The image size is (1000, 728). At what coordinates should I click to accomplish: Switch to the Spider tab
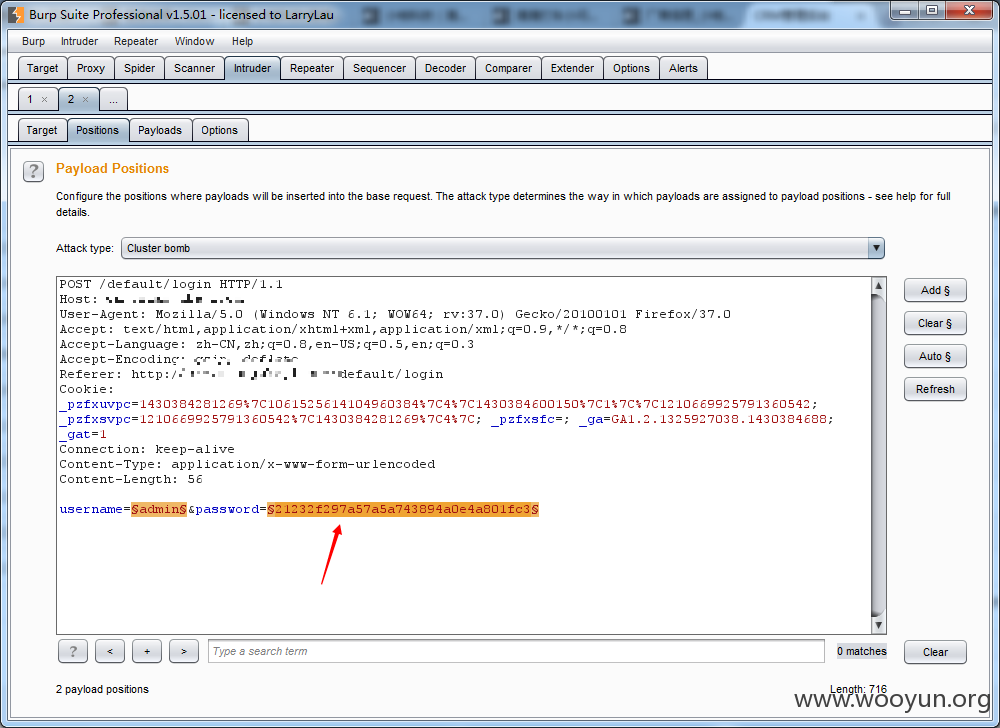click(139, 68)
